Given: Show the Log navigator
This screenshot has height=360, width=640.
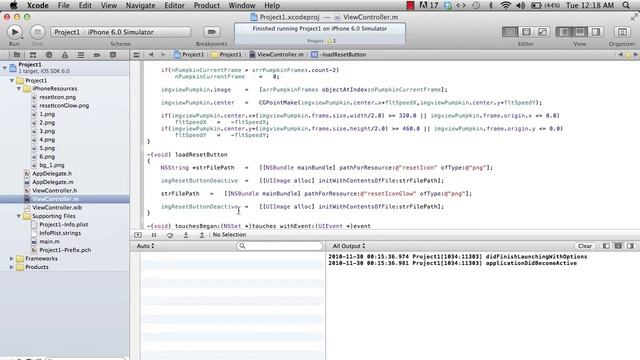Looking at the screenshot, I should [x=113, y=55].
